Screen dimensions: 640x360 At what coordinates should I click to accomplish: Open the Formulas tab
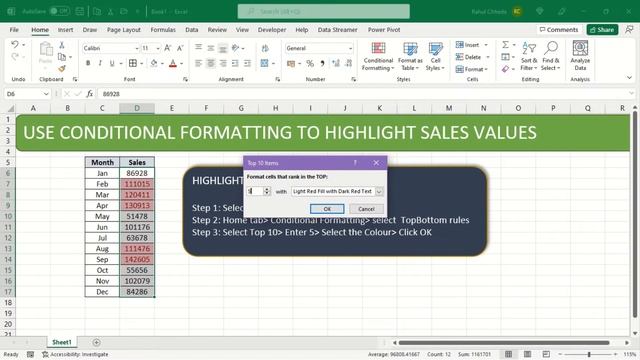(x=163, y=30)
